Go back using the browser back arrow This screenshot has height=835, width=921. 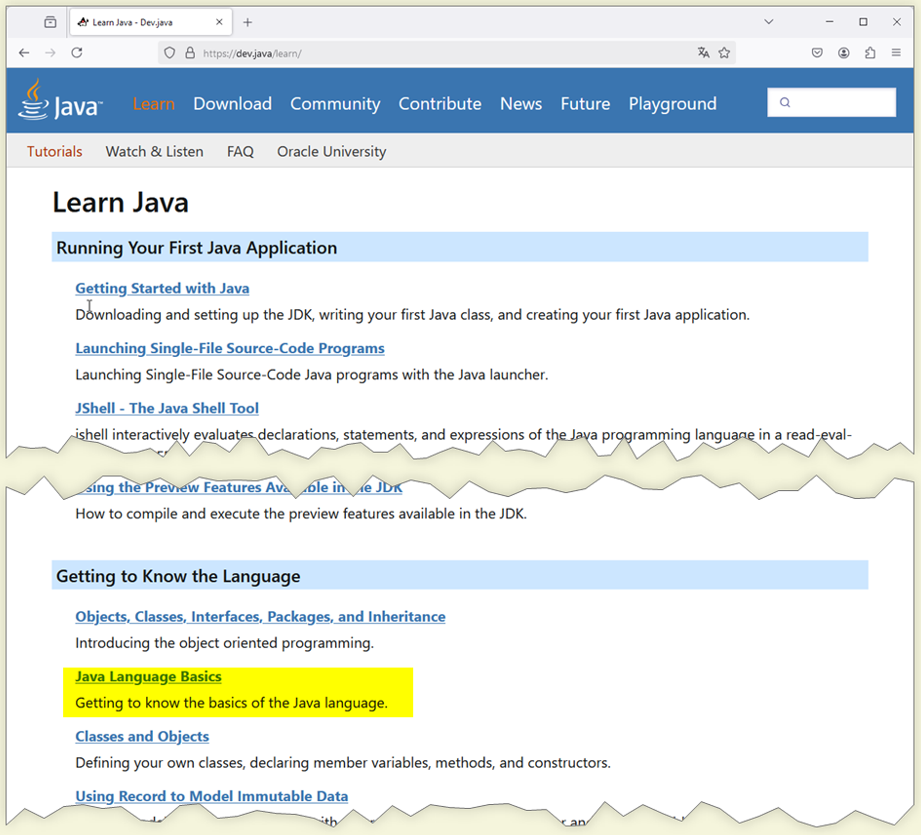[x=24, y=53]
